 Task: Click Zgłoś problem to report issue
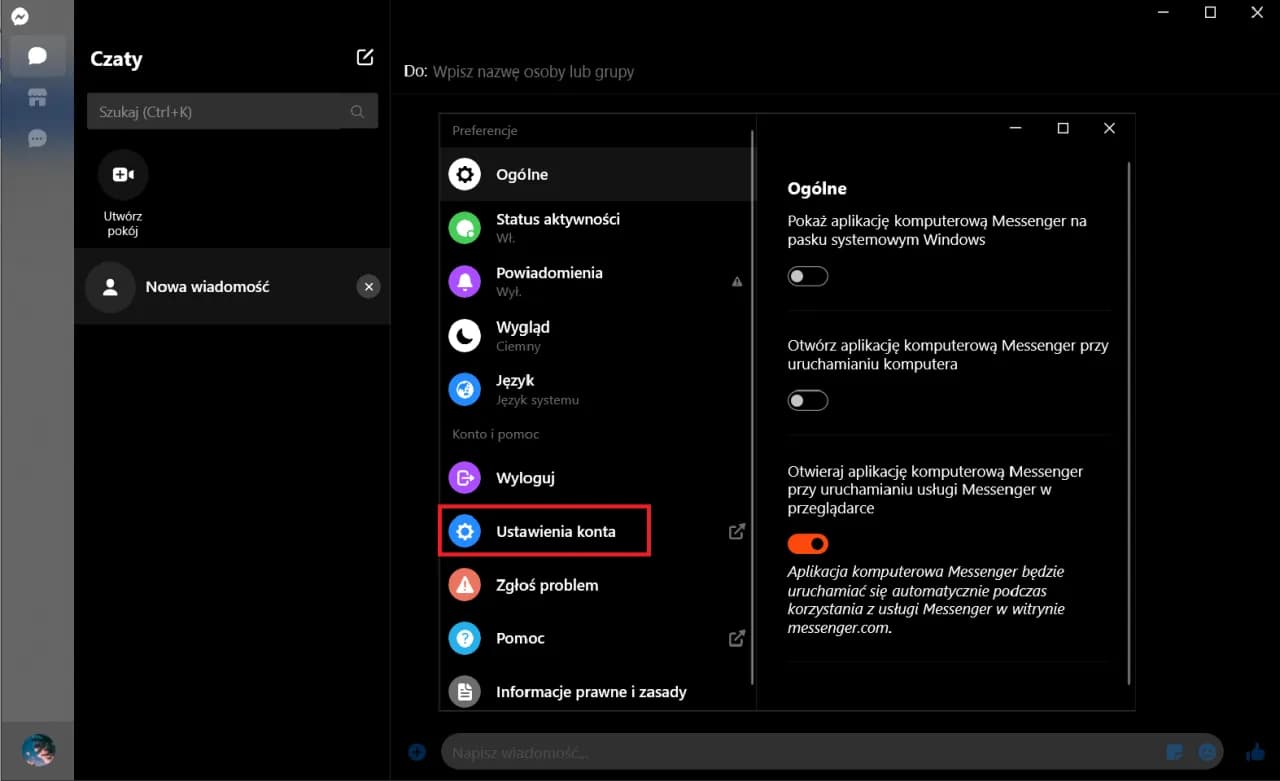coord(547,585)
